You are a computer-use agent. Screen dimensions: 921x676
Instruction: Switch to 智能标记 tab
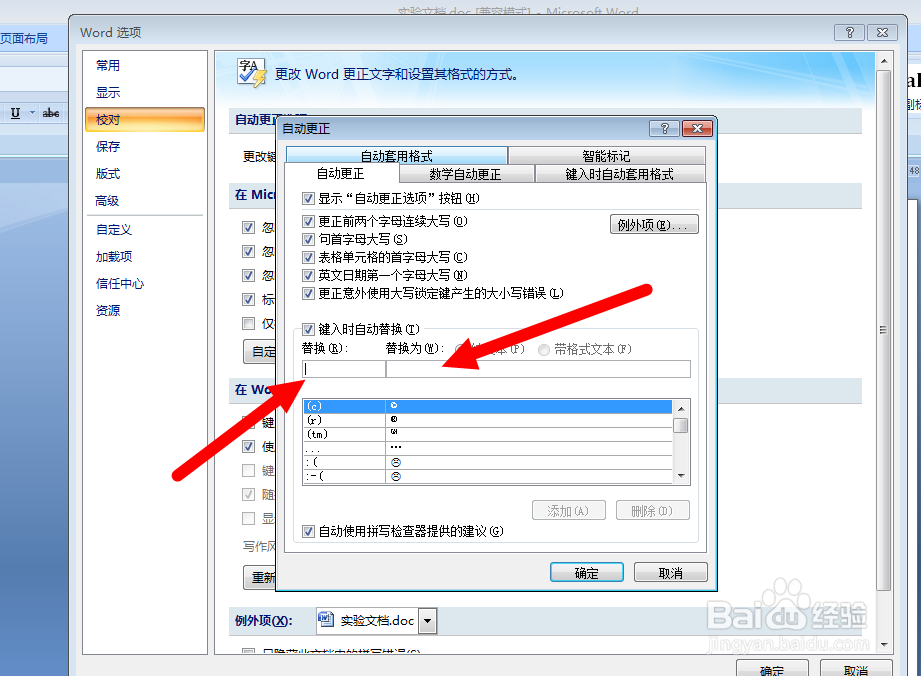(x=606, y=156)
